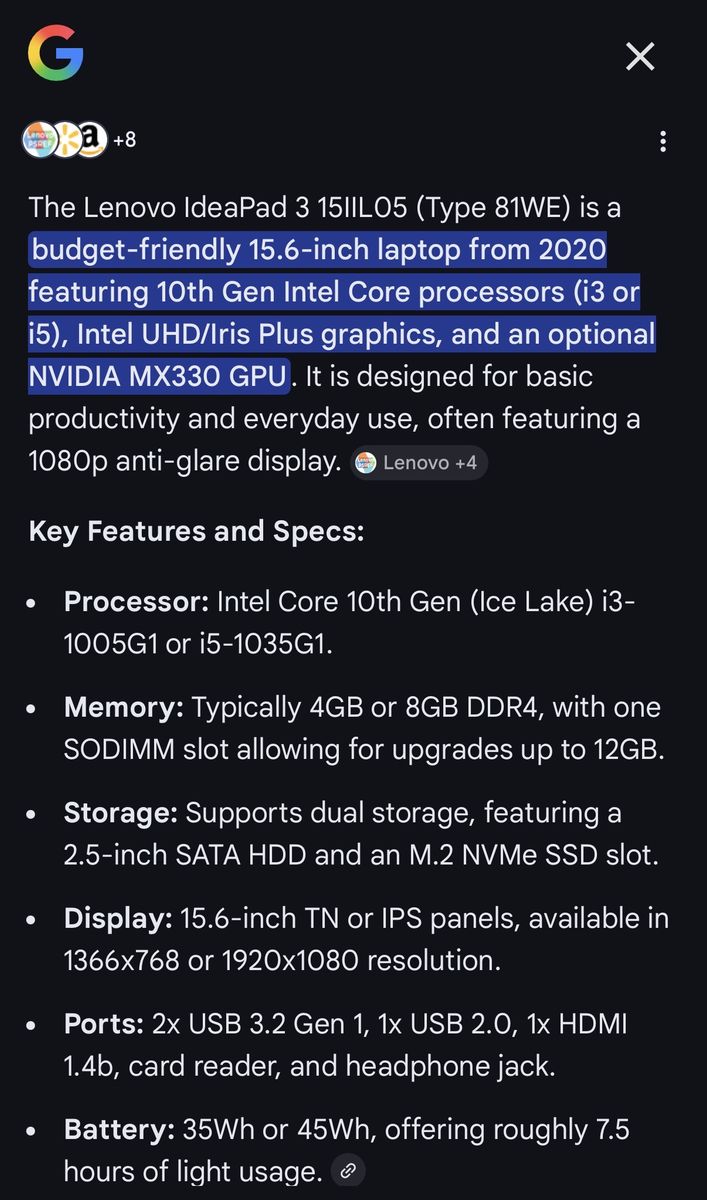Image resolution: width=707 pixels, height=1200 pixels.
Task: Click the link icon after battery text
Action: [347, 1171]
